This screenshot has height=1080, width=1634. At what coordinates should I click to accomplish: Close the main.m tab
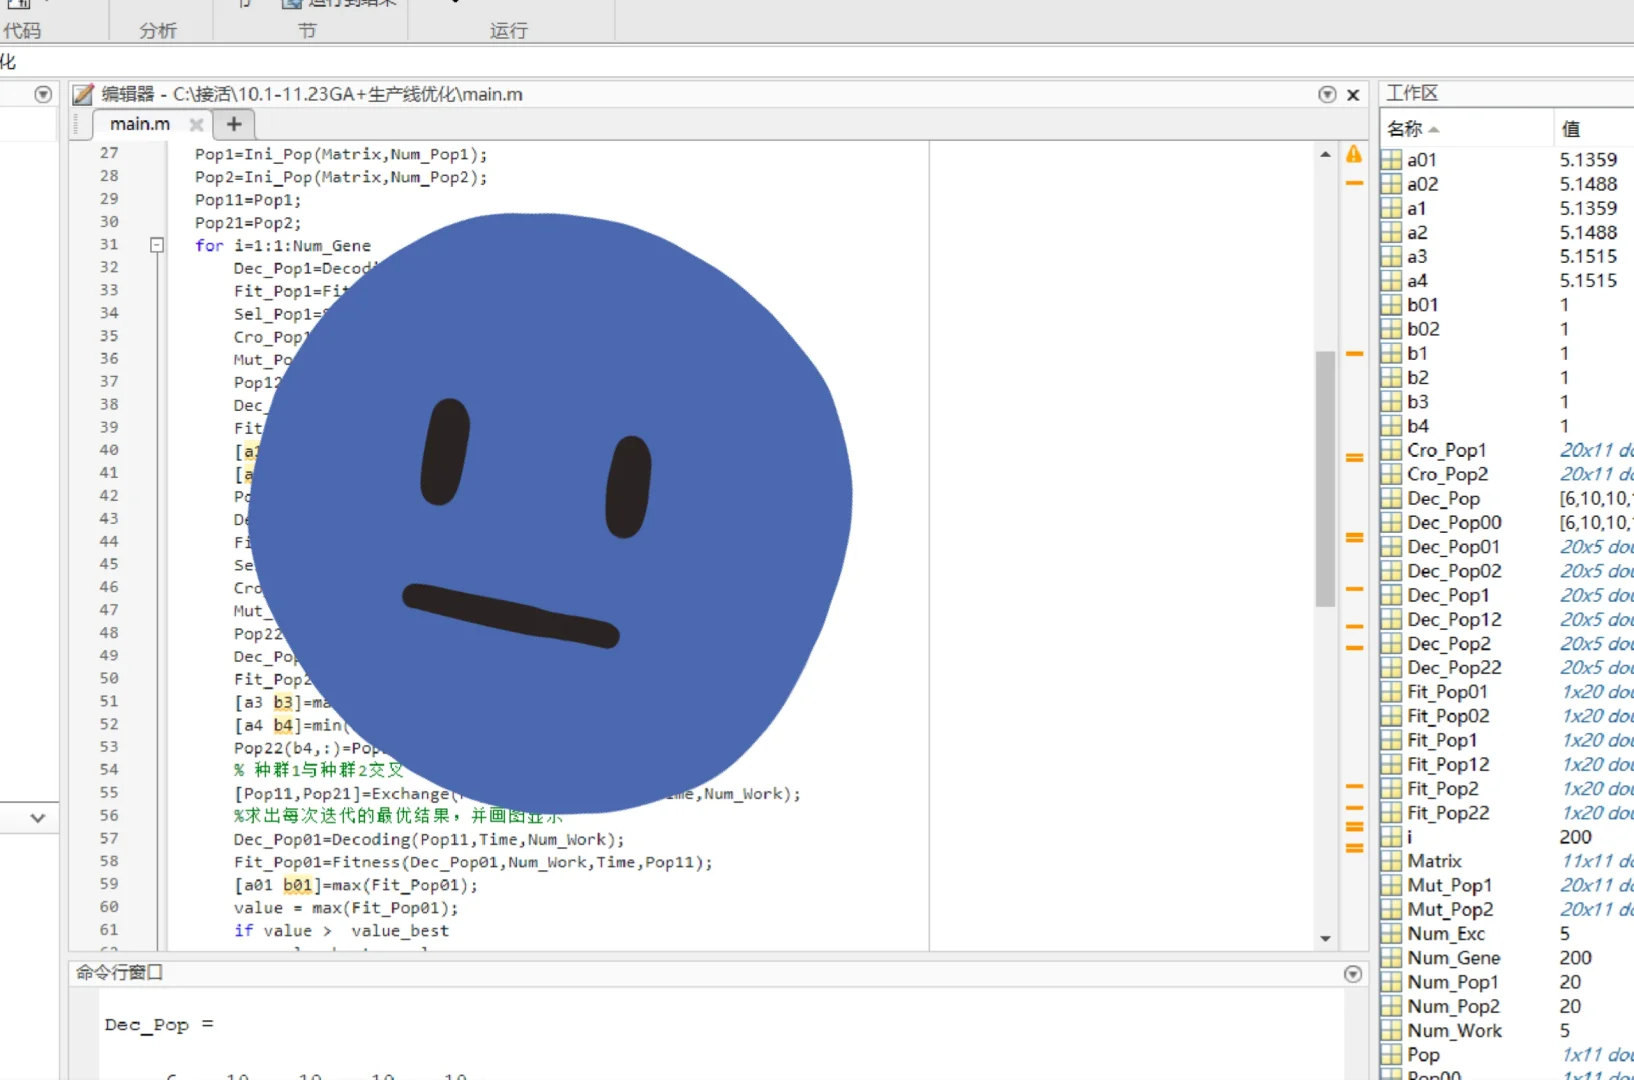coord(196,125)
